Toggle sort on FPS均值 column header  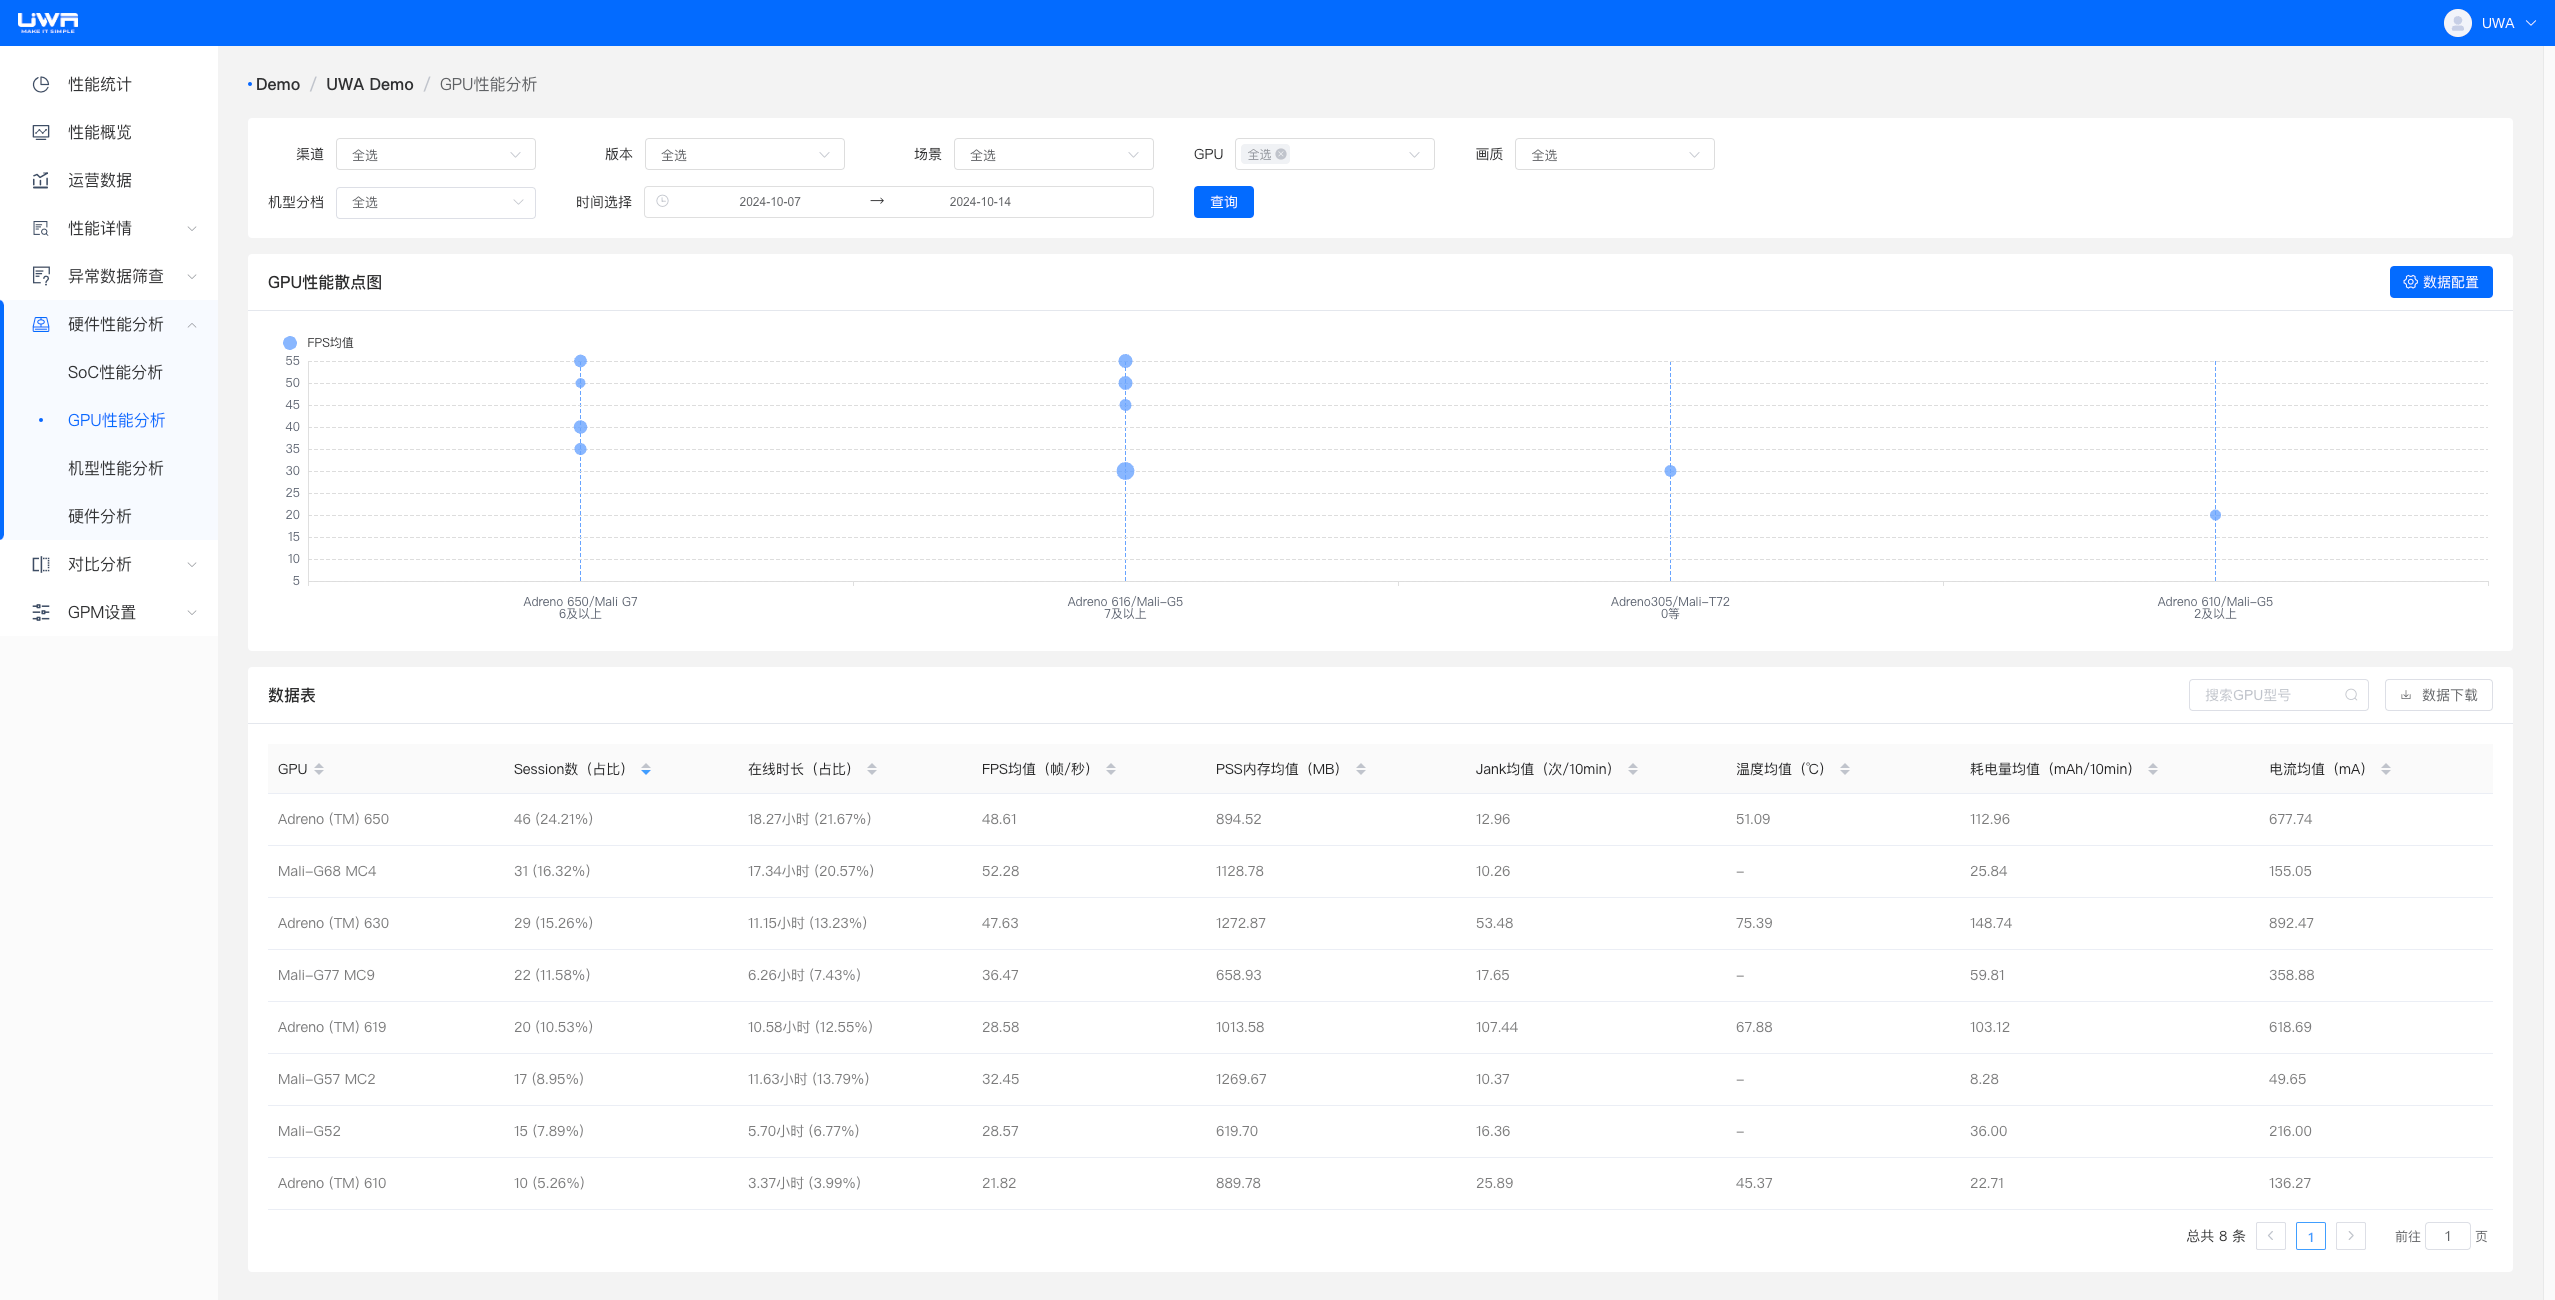[1110, 769]
